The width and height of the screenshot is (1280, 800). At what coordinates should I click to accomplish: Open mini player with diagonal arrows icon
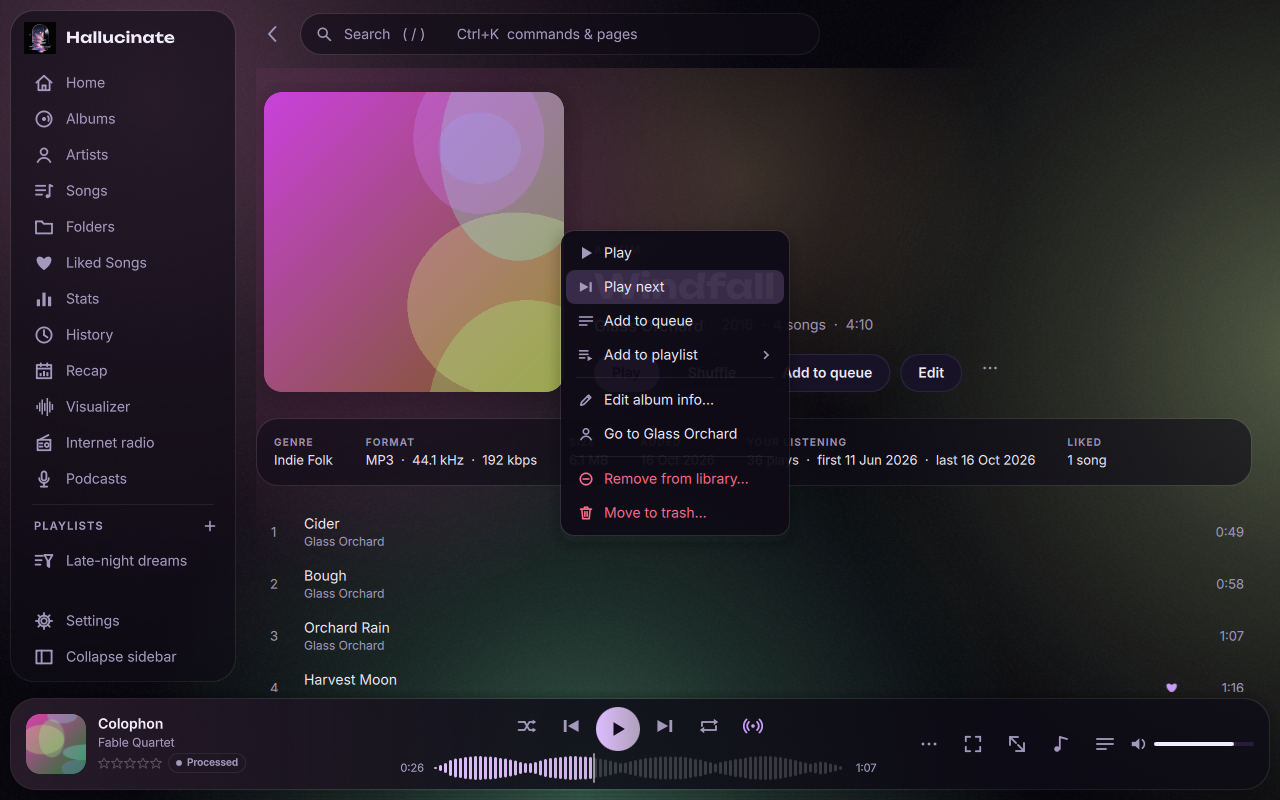tap(1017, 744)
